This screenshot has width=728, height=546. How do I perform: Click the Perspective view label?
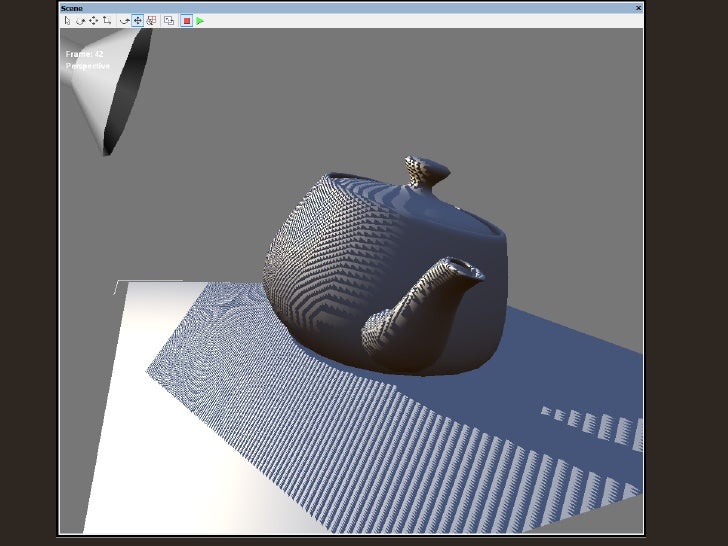point(88,66)
